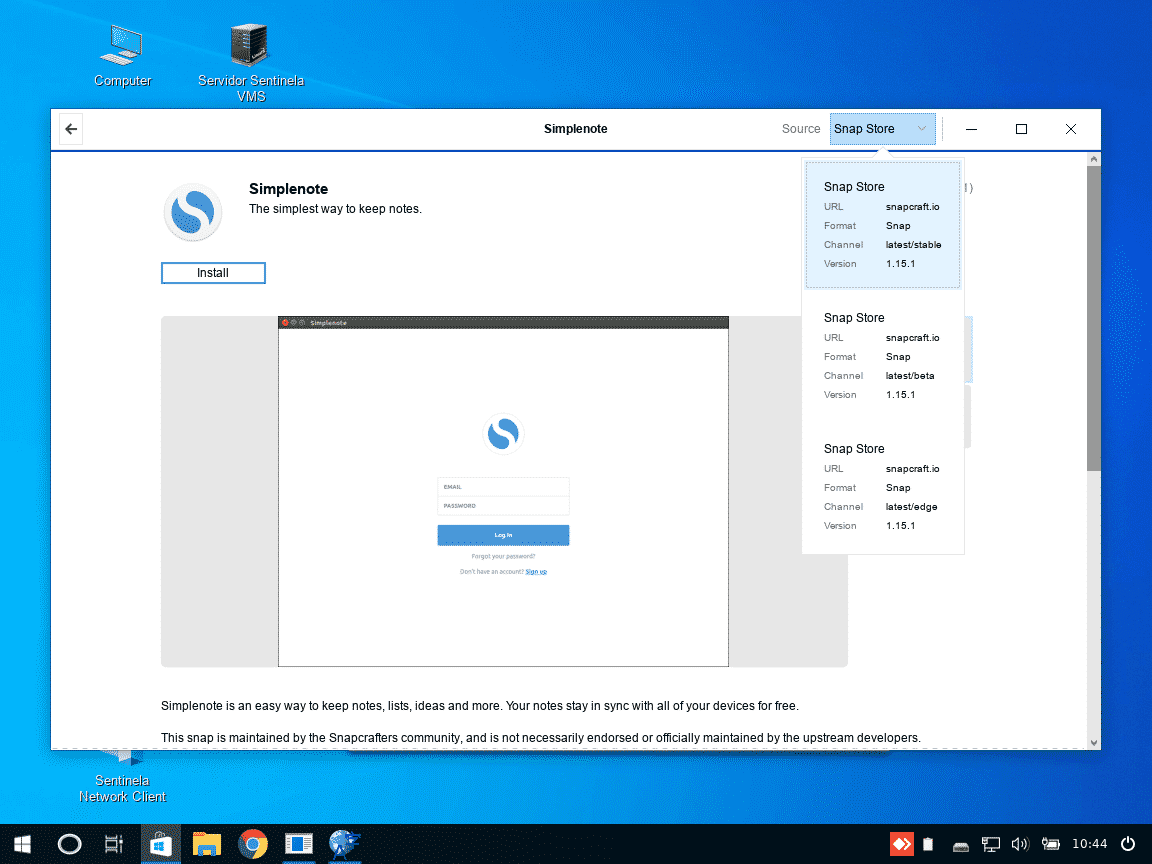1152x864 pixels.
Task: Click the store shopping bag taskbar icon
Action: tap(160, 845)
